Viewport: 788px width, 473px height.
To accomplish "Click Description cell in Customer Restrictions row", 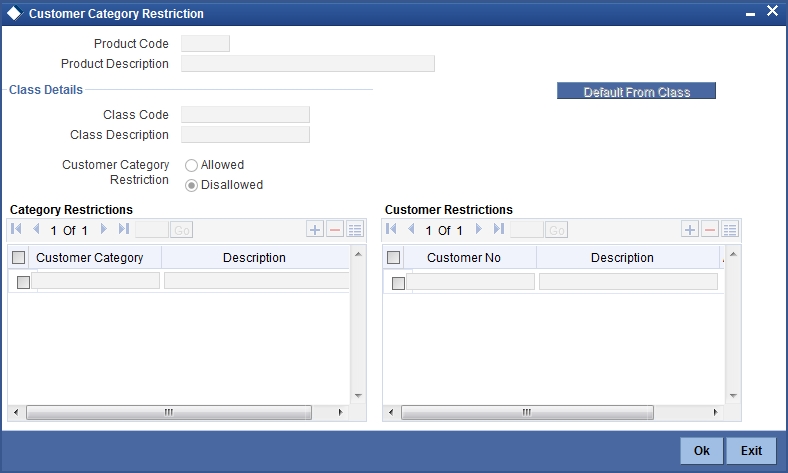I will [628, 281].
